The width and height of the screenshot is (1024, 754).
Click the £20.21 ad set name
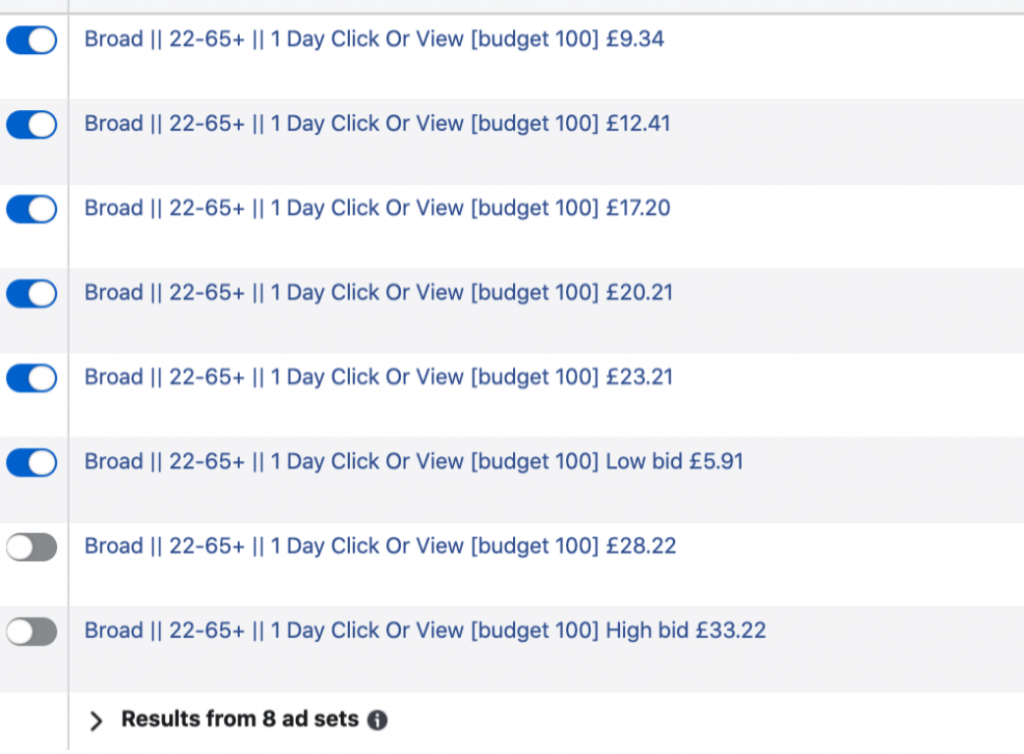378,293
